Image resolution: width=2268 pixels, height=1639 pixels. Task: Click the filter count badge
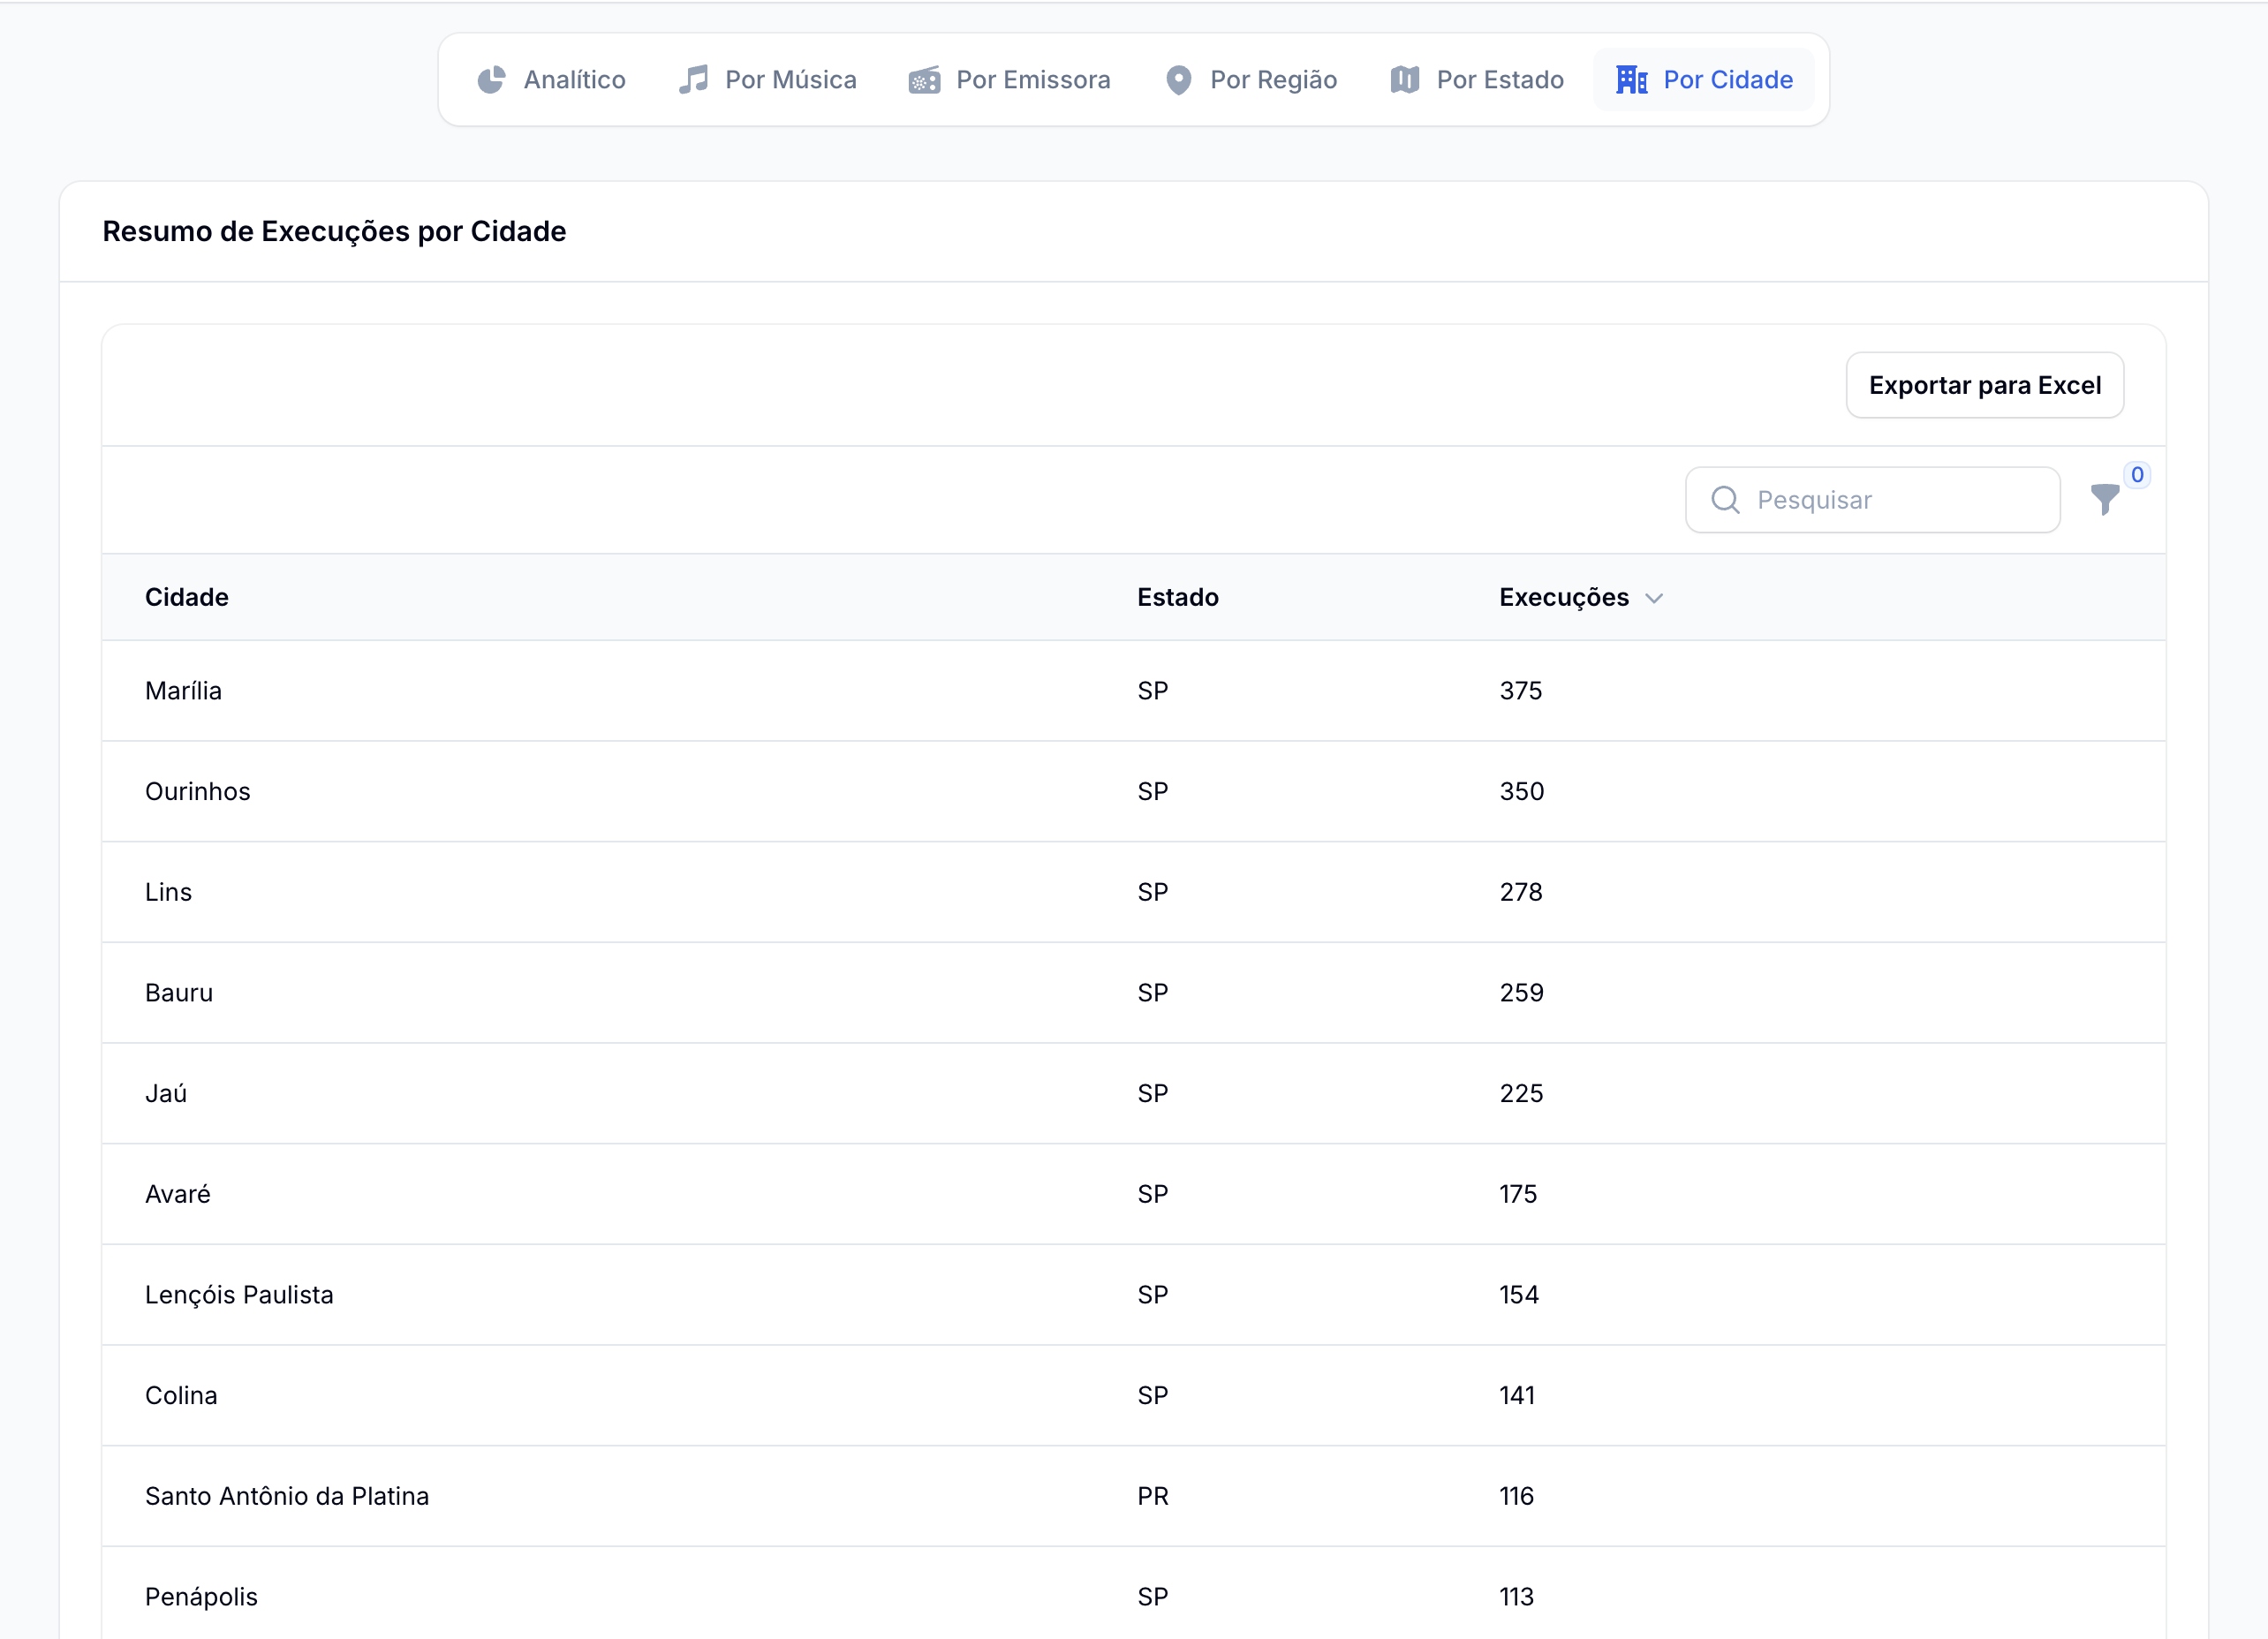[x=2137, y=475]
